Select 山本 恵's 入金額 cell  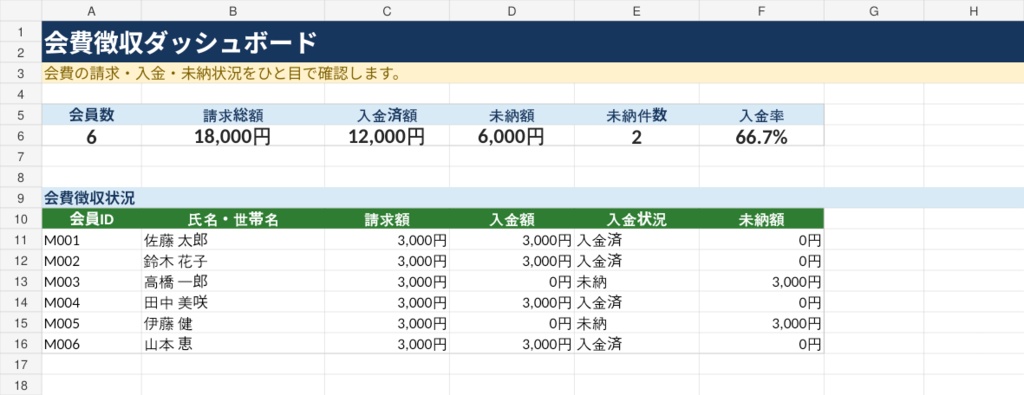click(512, 343)
